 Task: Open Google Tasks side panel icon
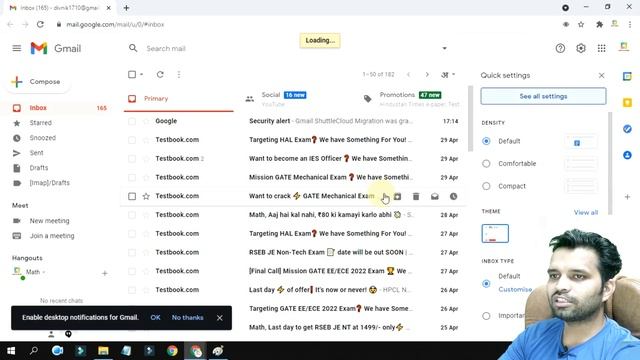click(x=627, y=129)
